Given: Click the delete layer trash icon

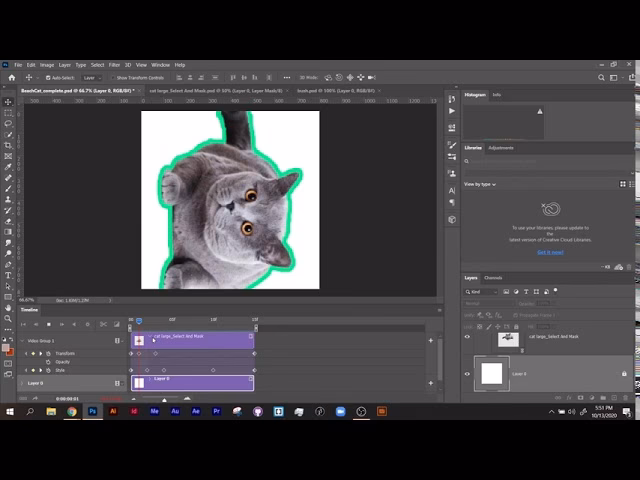Looking at the screenshot, I should [626, 398].
